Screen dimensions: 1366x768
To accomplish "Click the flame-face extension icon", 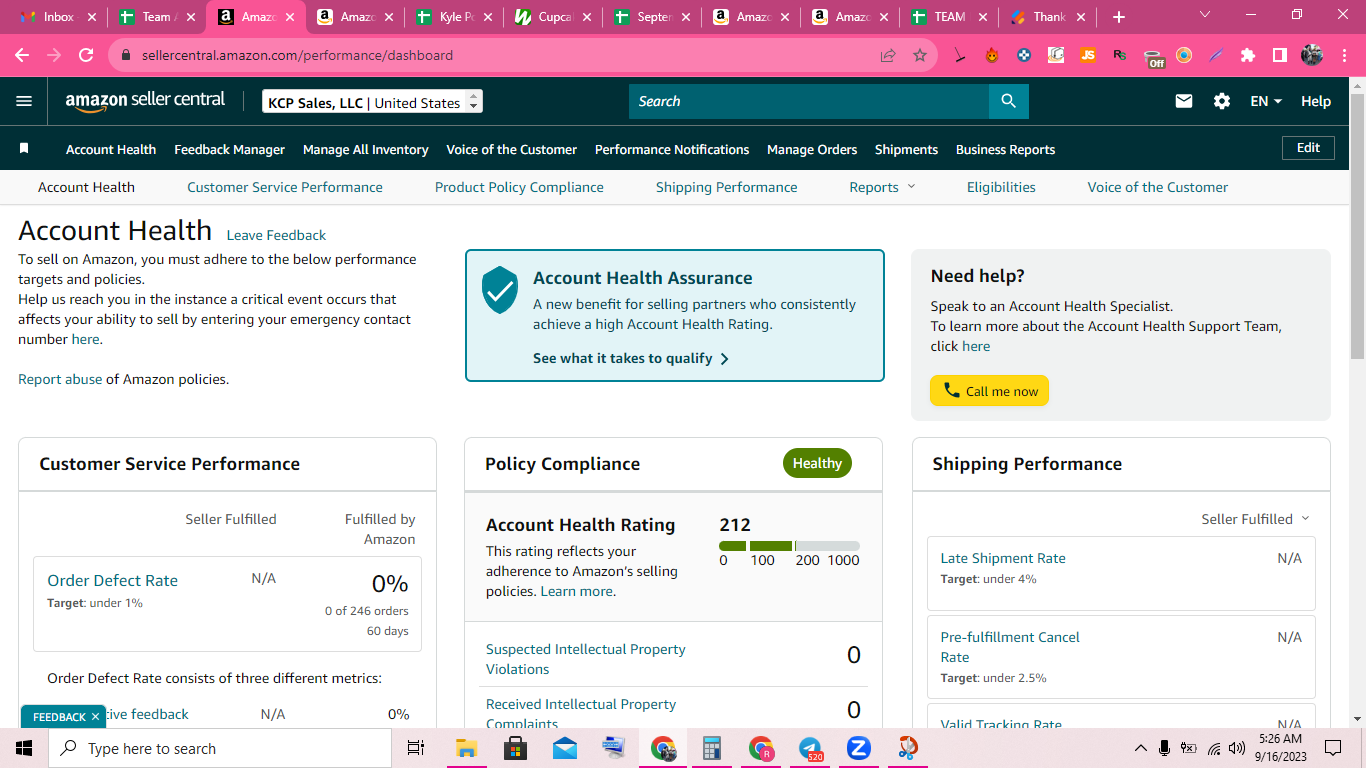I will (x=992, y=55).
